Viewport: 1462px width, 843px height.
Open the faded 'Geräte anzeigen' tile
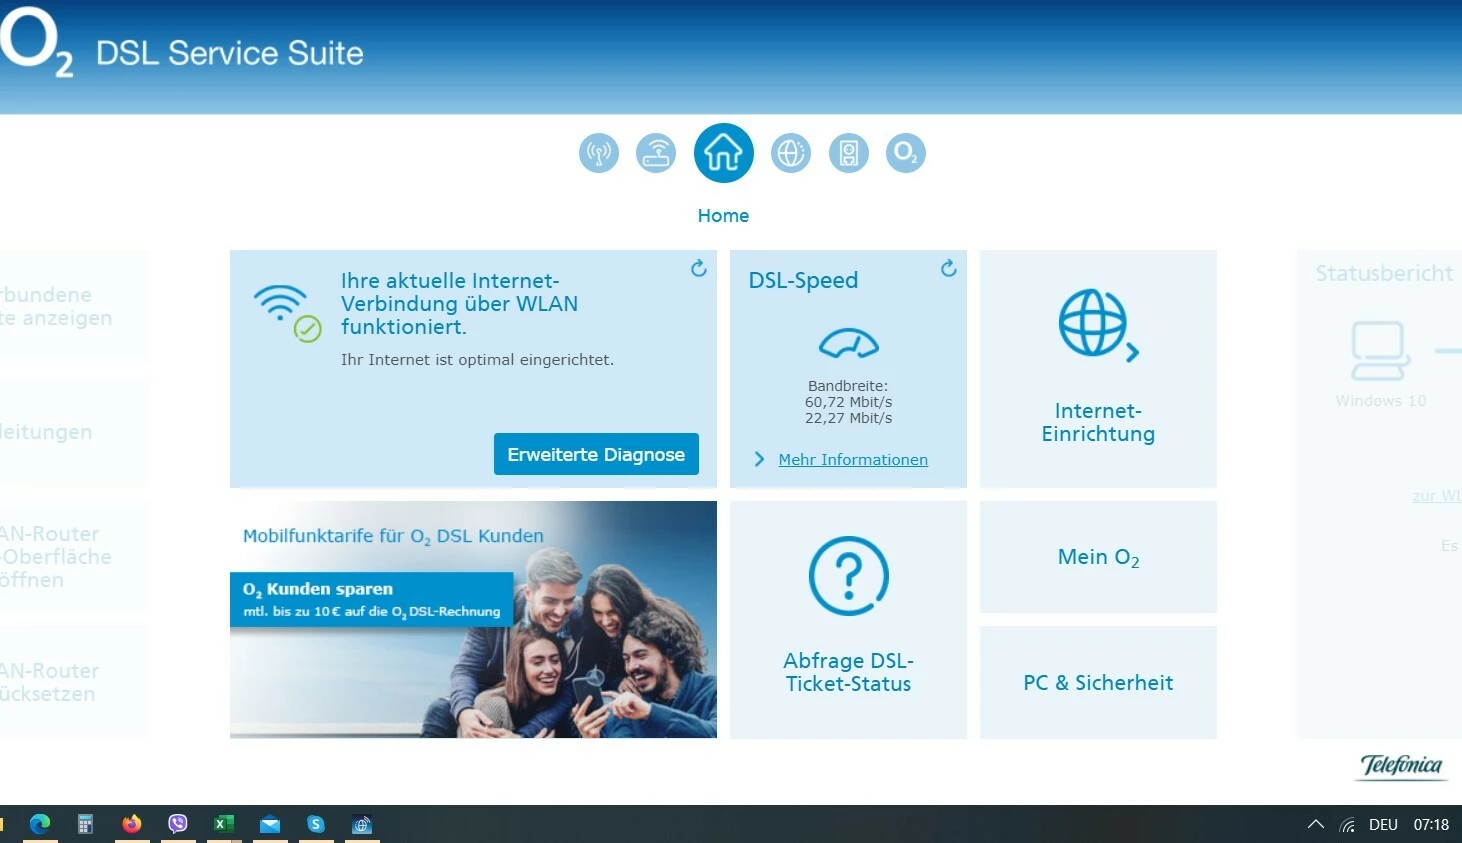[74, 305]
